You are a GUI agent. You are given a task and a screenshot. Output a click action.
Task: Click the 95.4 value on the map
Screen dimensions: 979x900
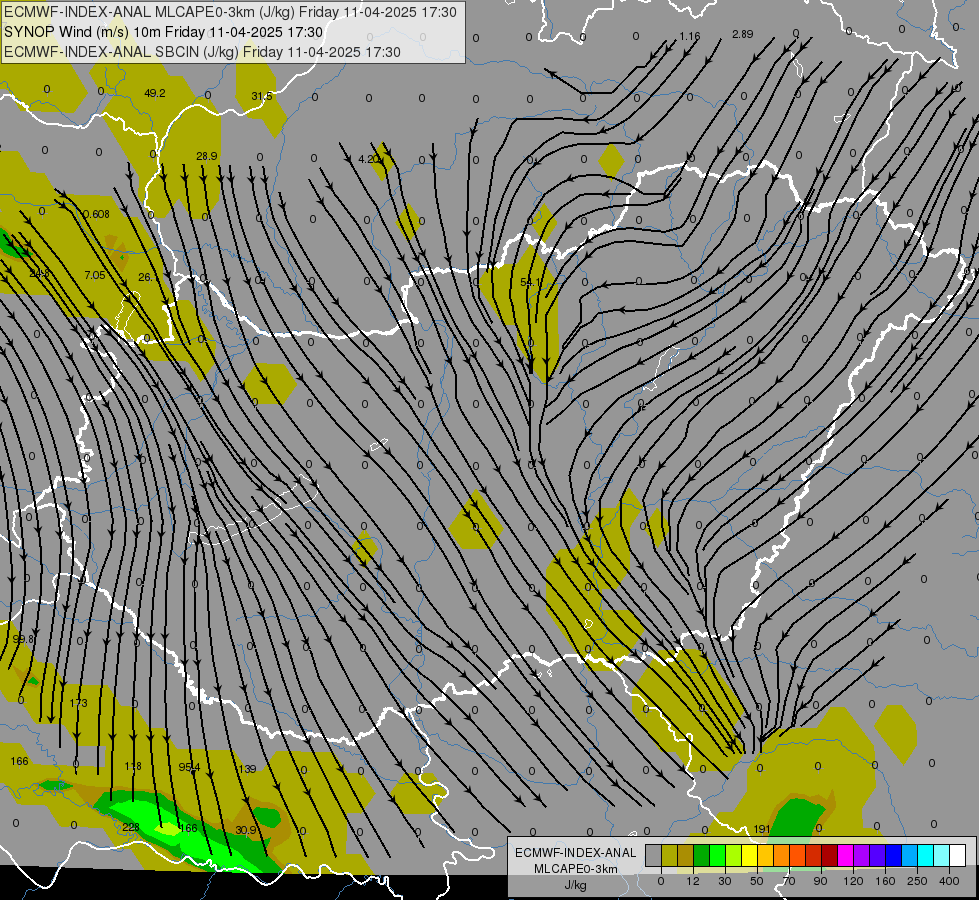click(189, 767)
